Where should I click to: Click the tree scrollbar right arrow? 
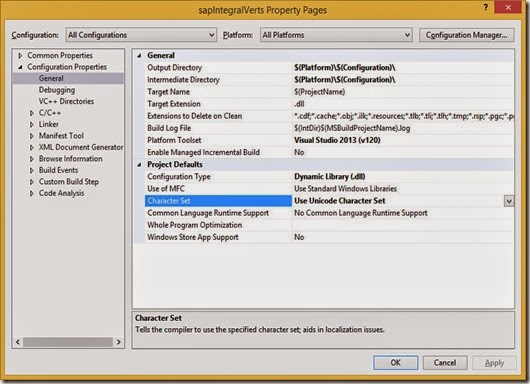(x=118, y=342)
